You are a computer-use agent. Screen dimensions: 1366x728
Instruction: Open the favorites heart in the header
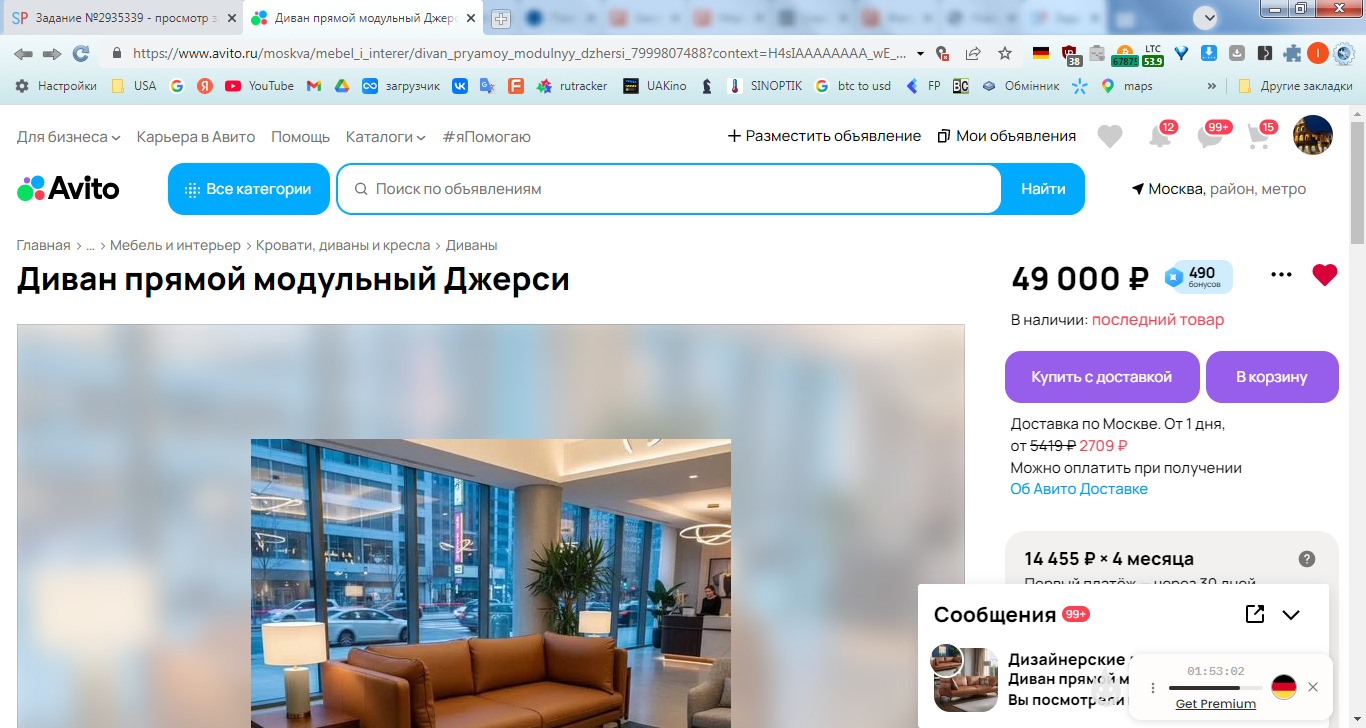[x=1110, y=137]
